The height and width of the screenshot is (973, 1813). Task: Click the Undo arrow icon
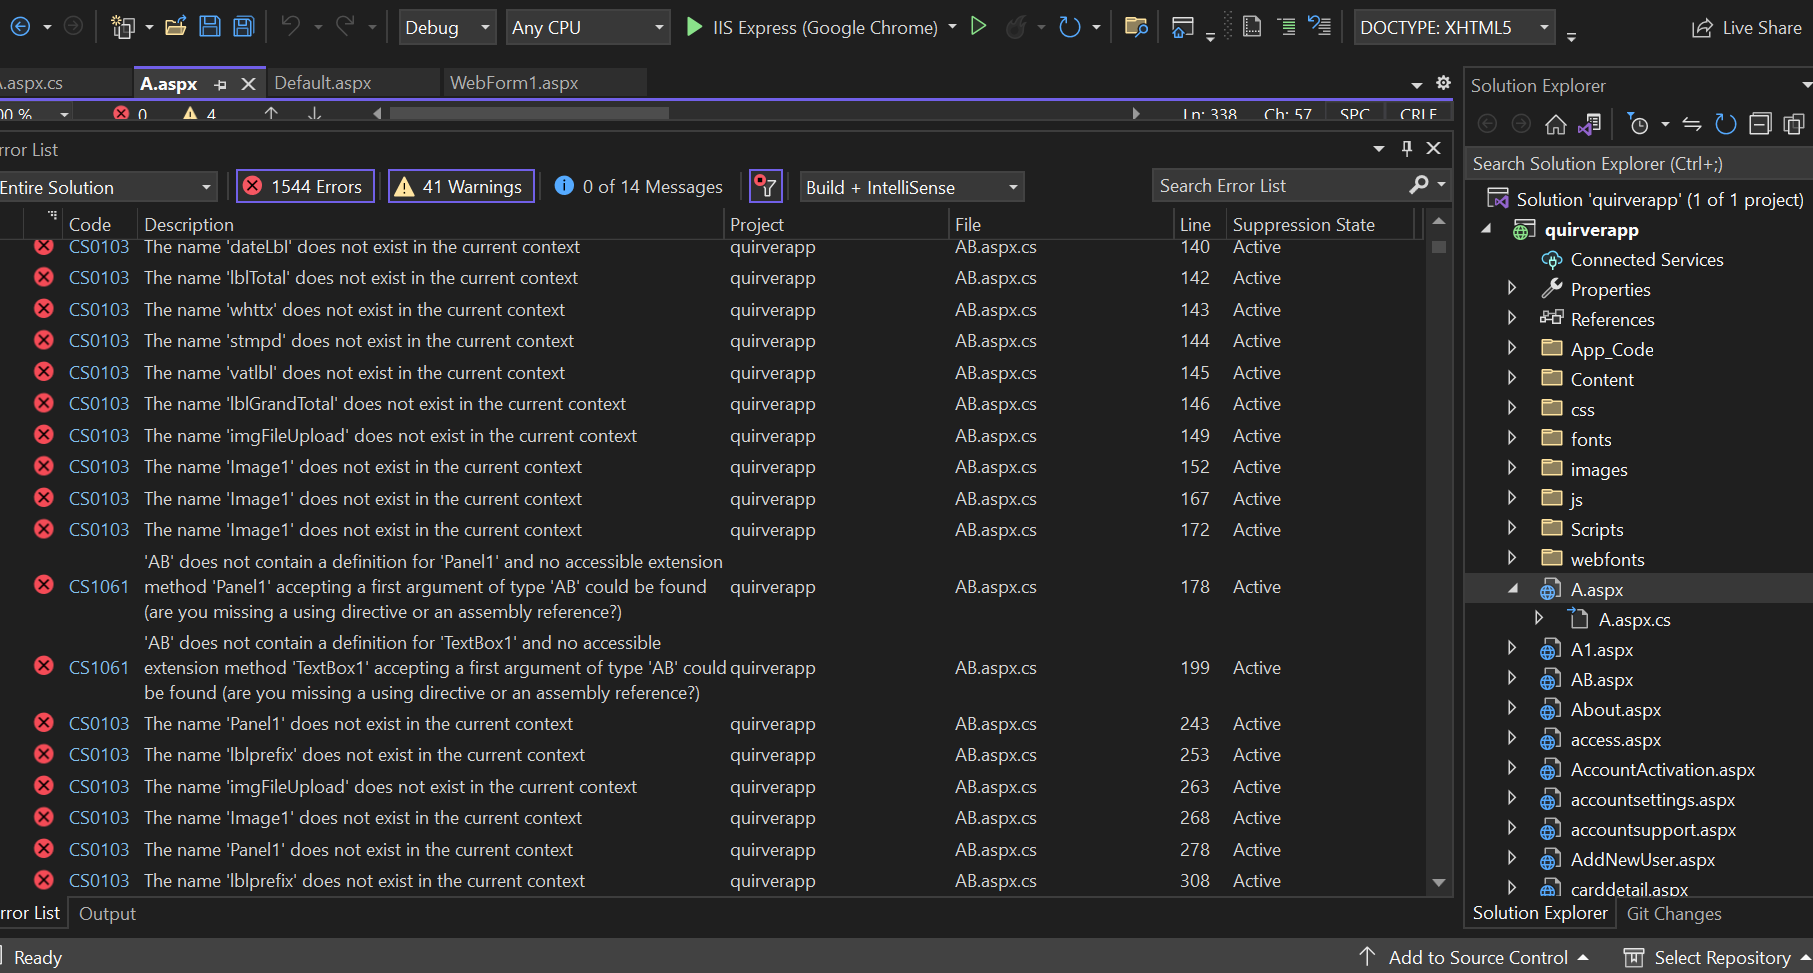coord(291,27)
